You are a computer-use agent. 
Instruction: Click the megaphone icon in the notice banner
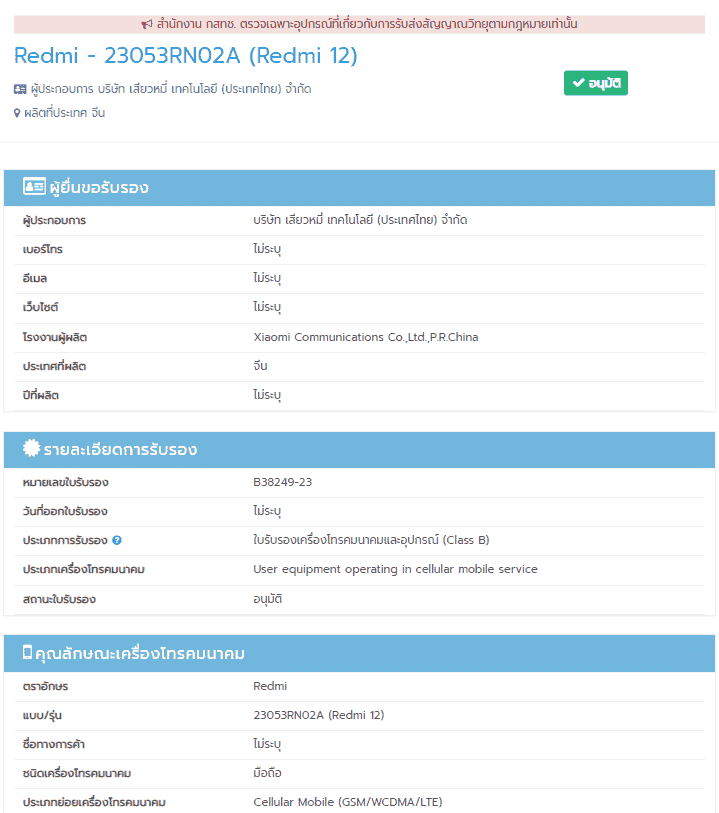(x=147, y=24)
